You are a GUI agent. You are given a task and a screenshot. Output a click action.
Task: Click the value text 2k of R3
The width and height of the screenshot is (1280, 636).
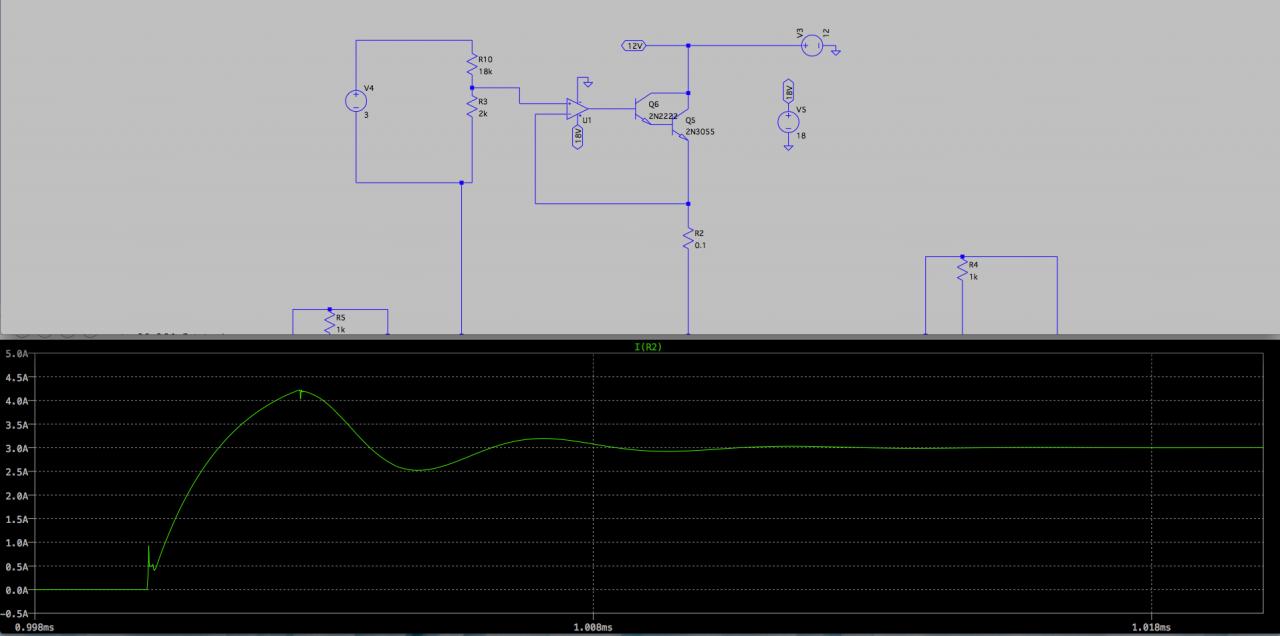484,114
